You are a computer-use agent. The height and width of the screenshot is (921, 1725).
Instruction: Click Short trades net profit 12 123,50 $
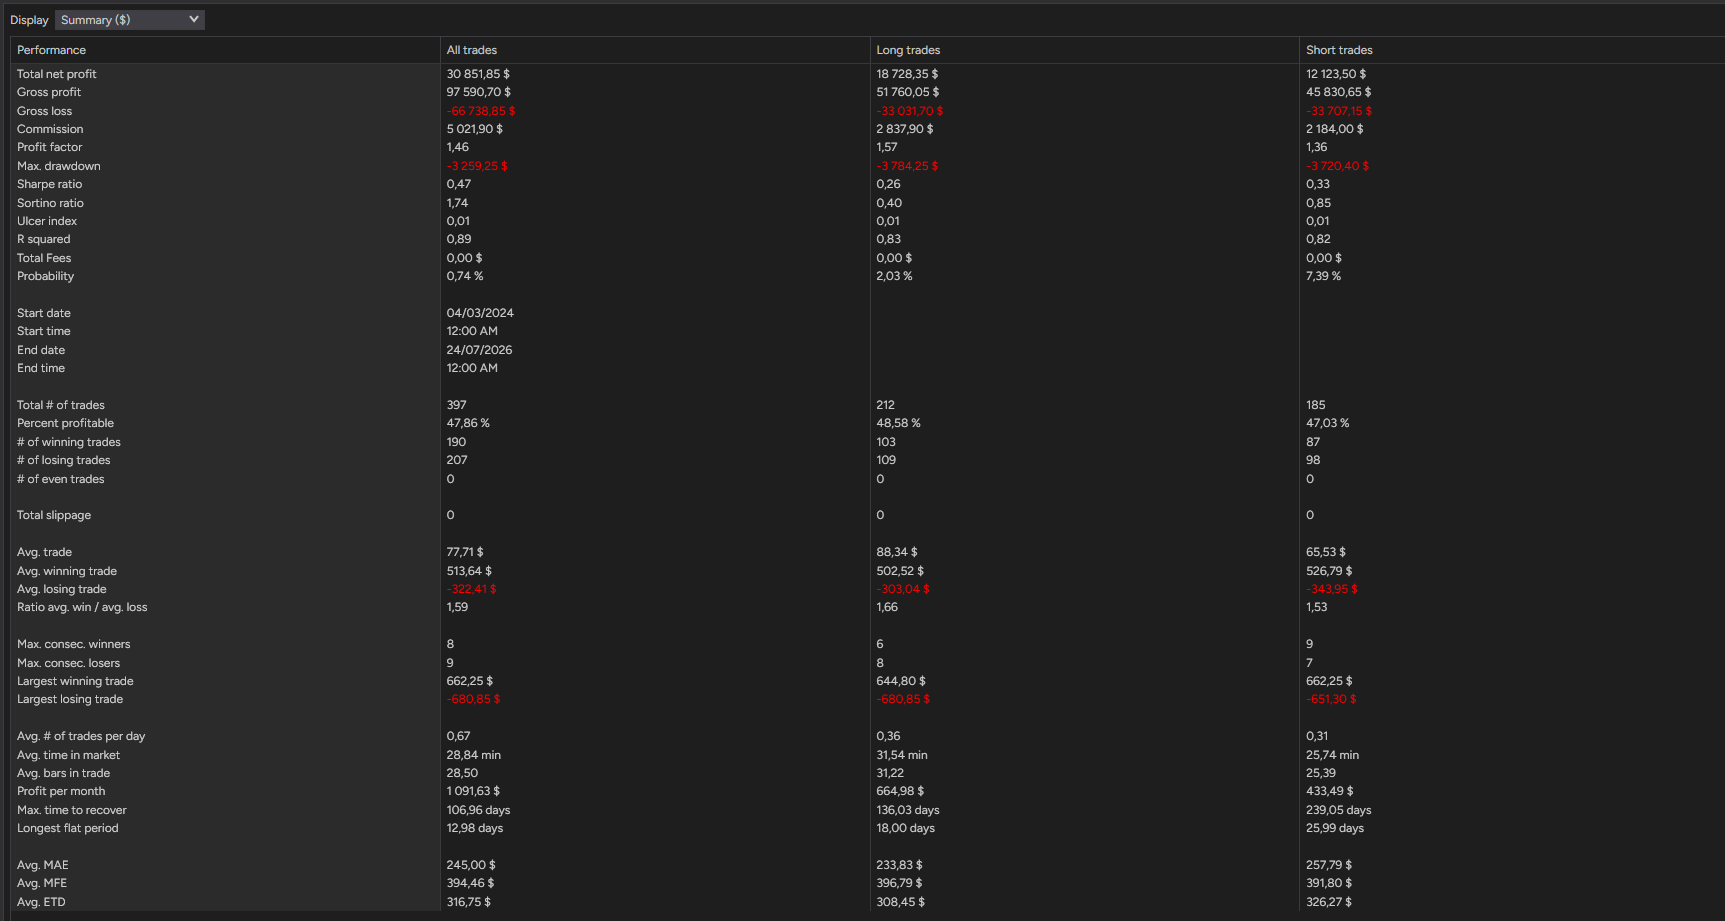(x=1336, y=74)
